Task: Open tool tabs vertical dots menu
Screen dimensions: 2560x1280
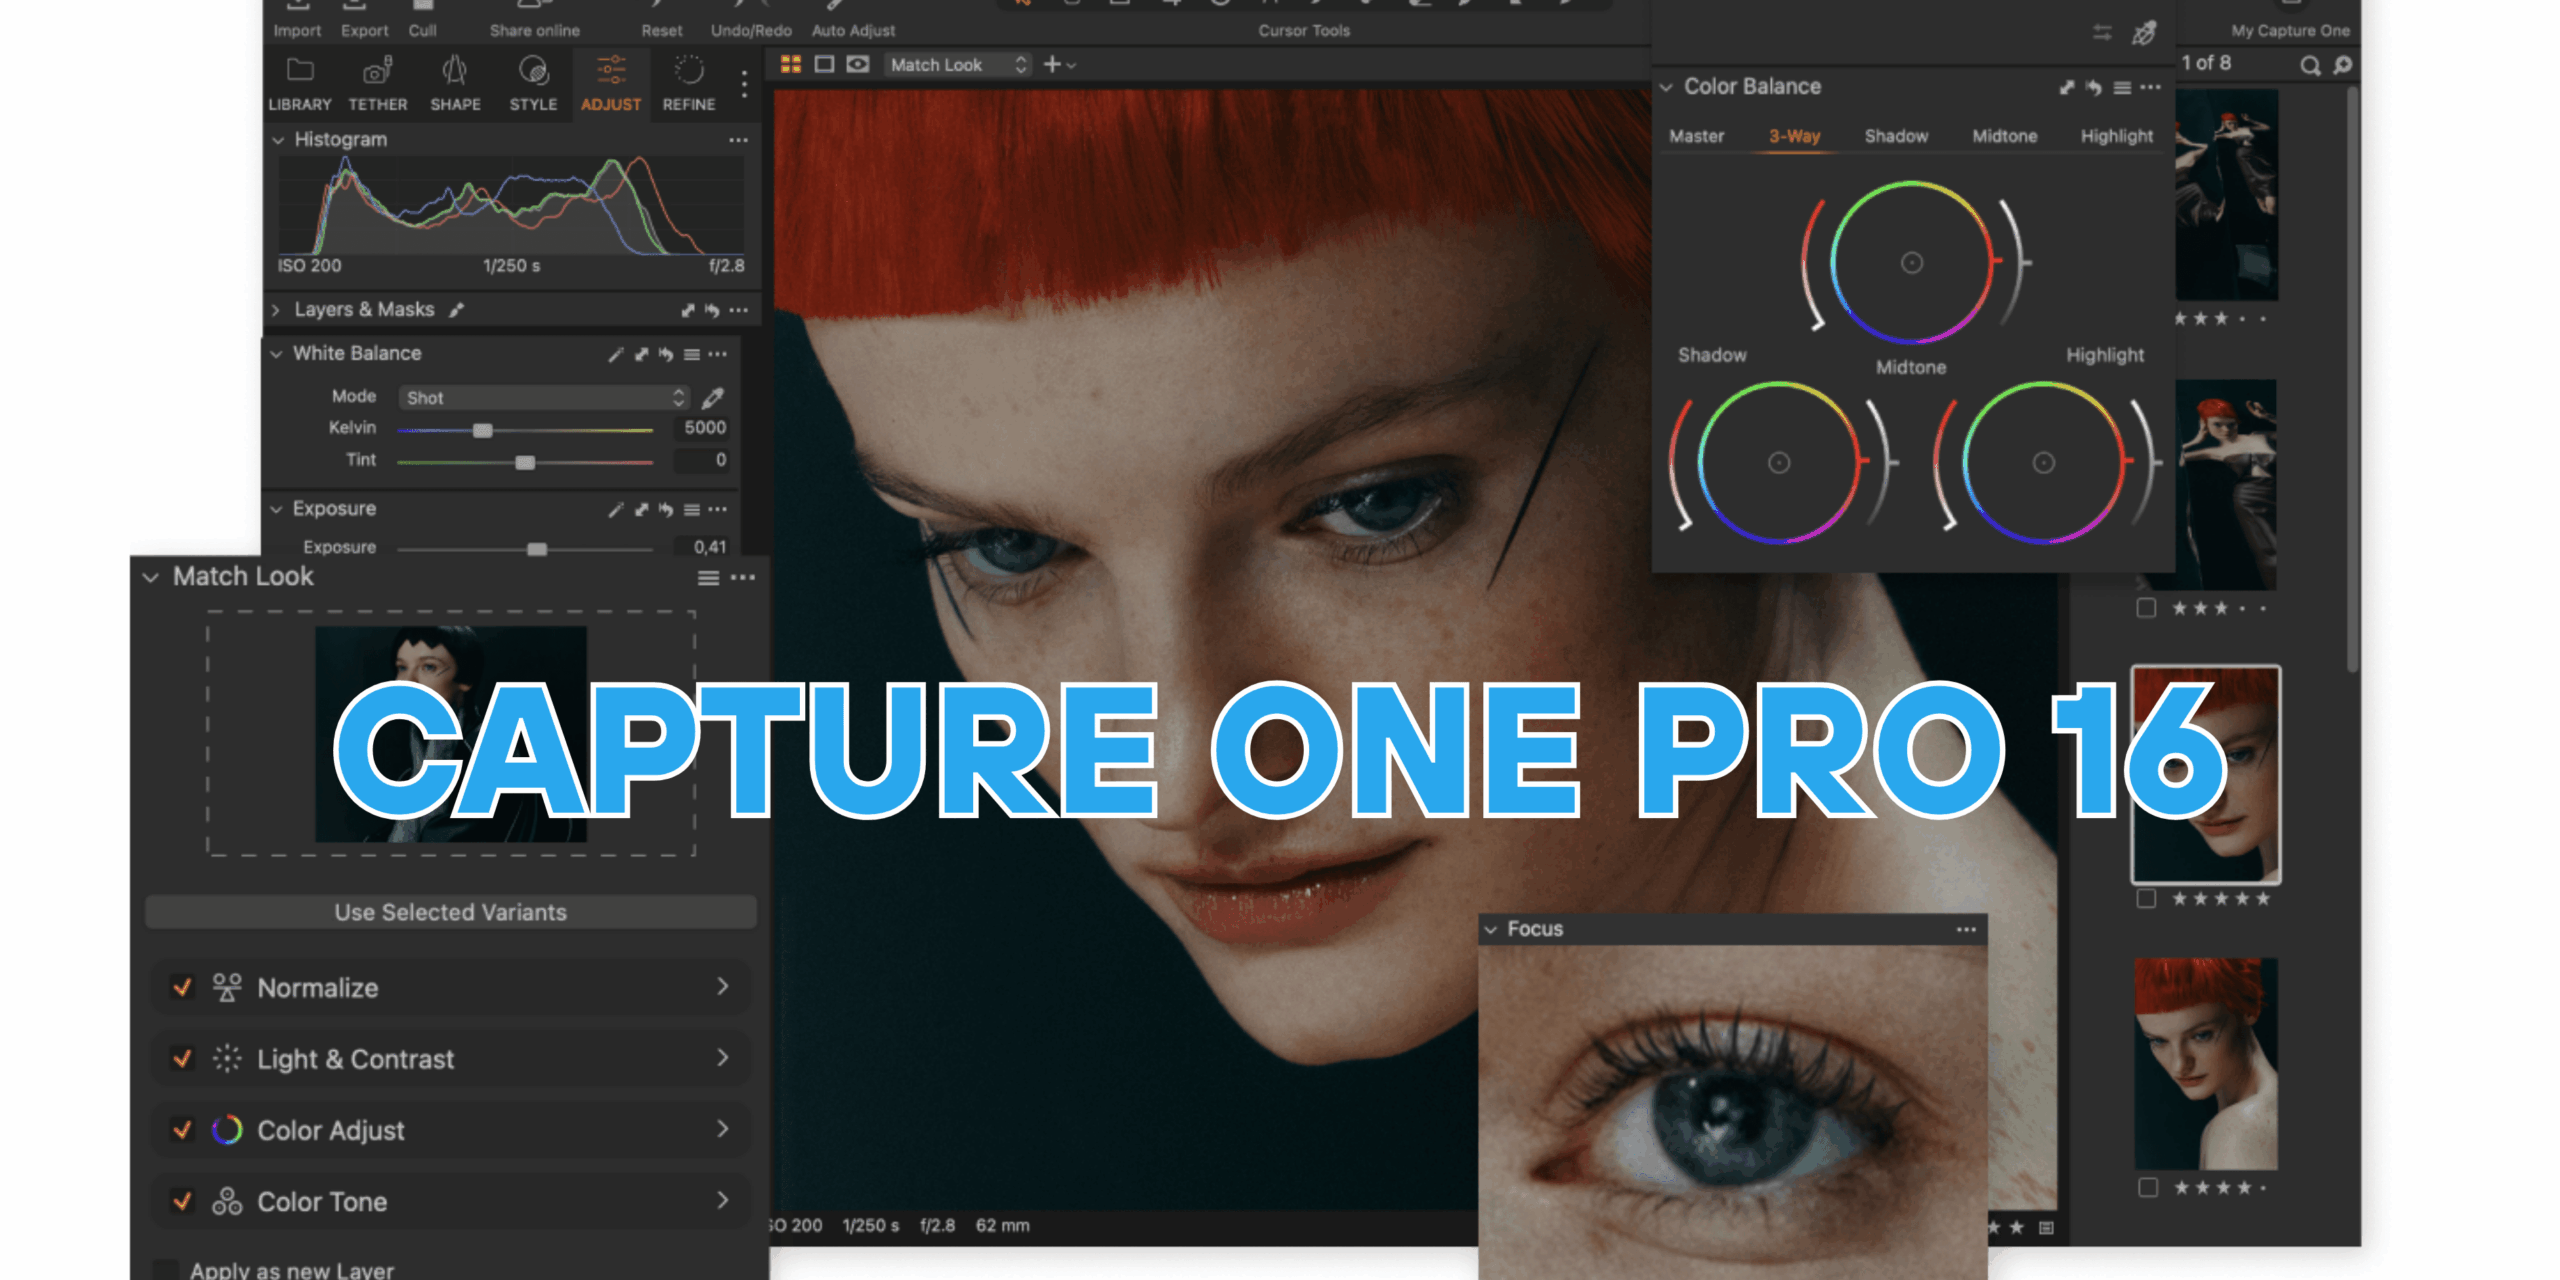Action: pyautogui.click(x=744, y=84)
